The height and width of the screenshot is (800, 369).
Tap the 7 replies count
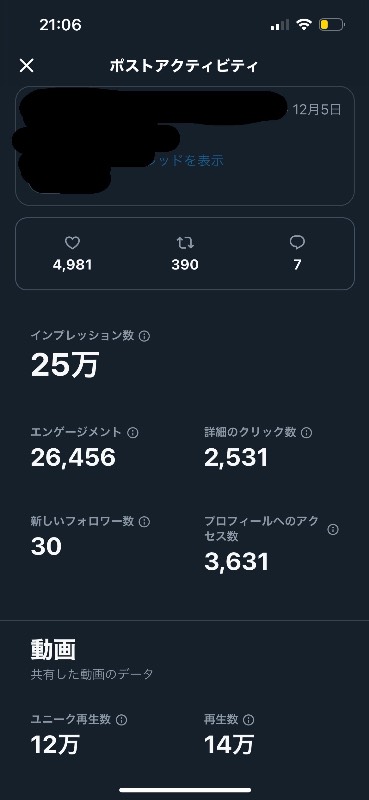(x=297, y=265)
